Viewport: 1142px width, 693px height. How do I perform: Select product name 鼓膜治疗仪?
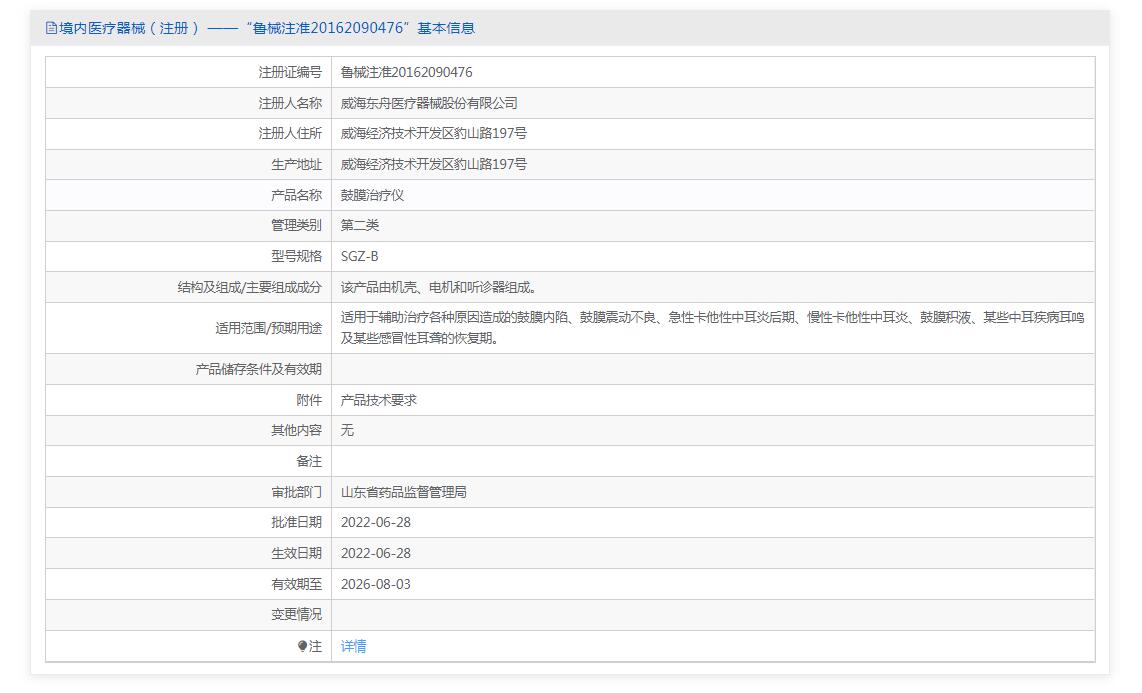(x=372, y=195)
